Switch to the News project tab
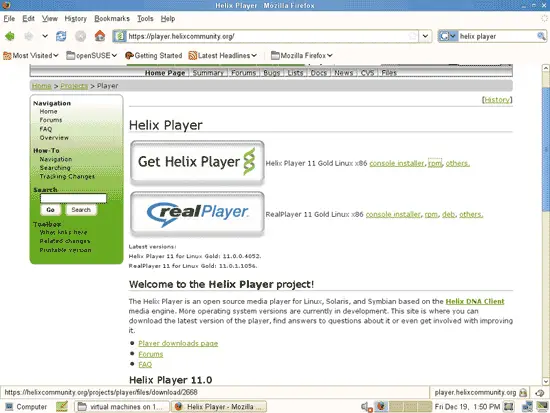 [343, 73]
